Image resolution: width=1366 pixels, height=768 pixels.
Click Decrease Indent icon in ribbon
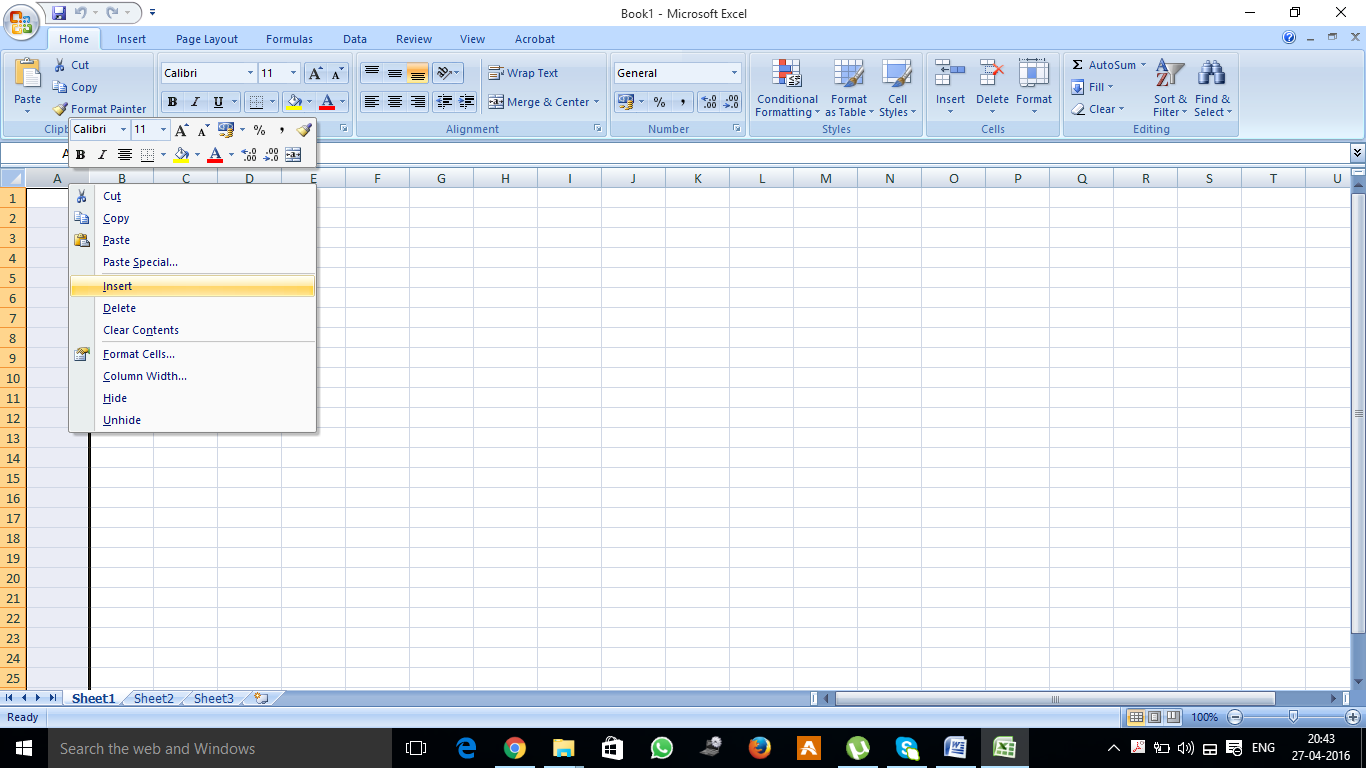coord(443,102)
